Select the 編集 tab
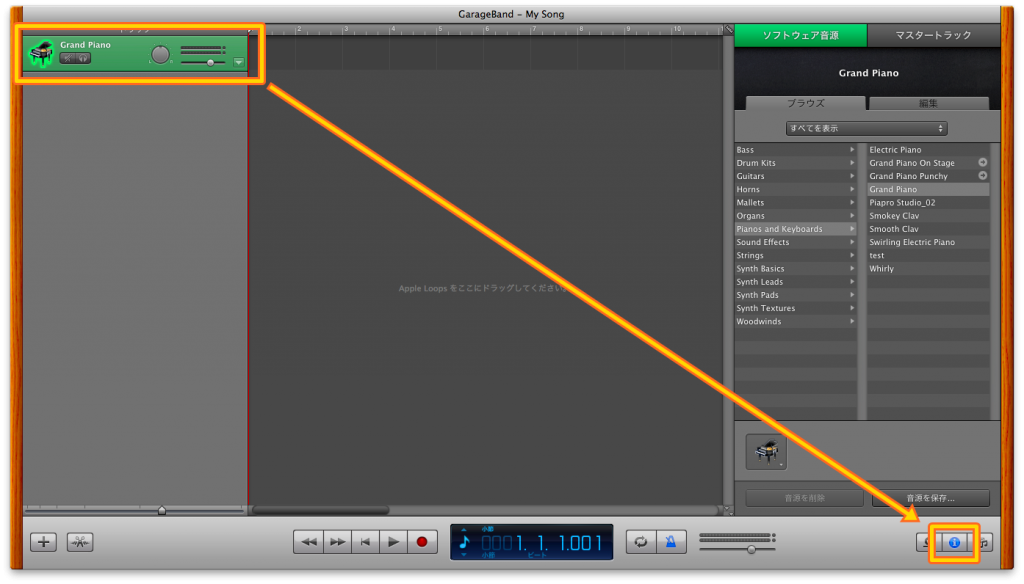This screenshot has width=1024, height=584. [x=928, y=103]
